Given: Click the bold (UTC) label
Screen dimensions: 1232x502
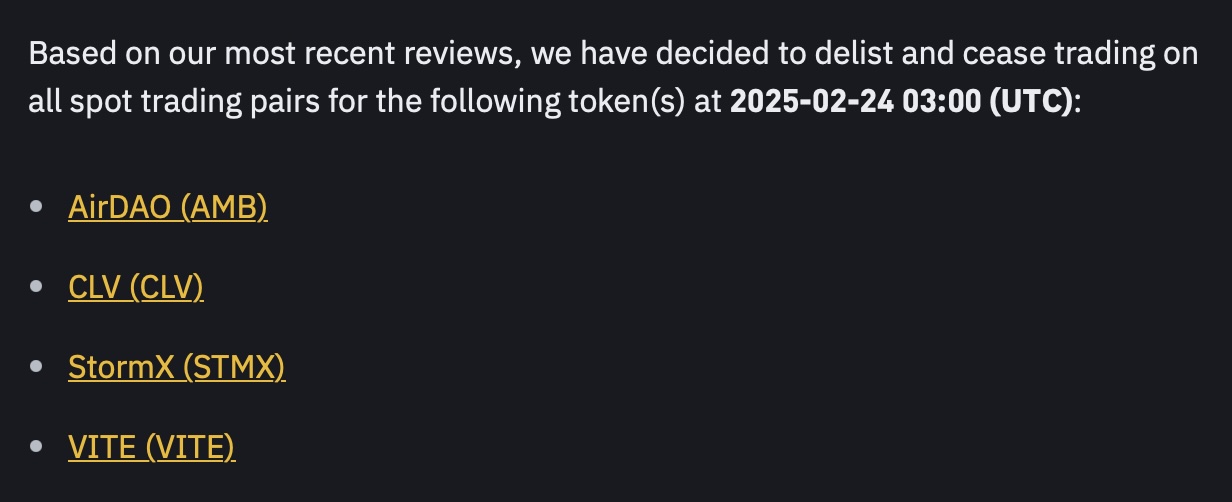Looking at the screenshot, I should [x=1034, y=102].
